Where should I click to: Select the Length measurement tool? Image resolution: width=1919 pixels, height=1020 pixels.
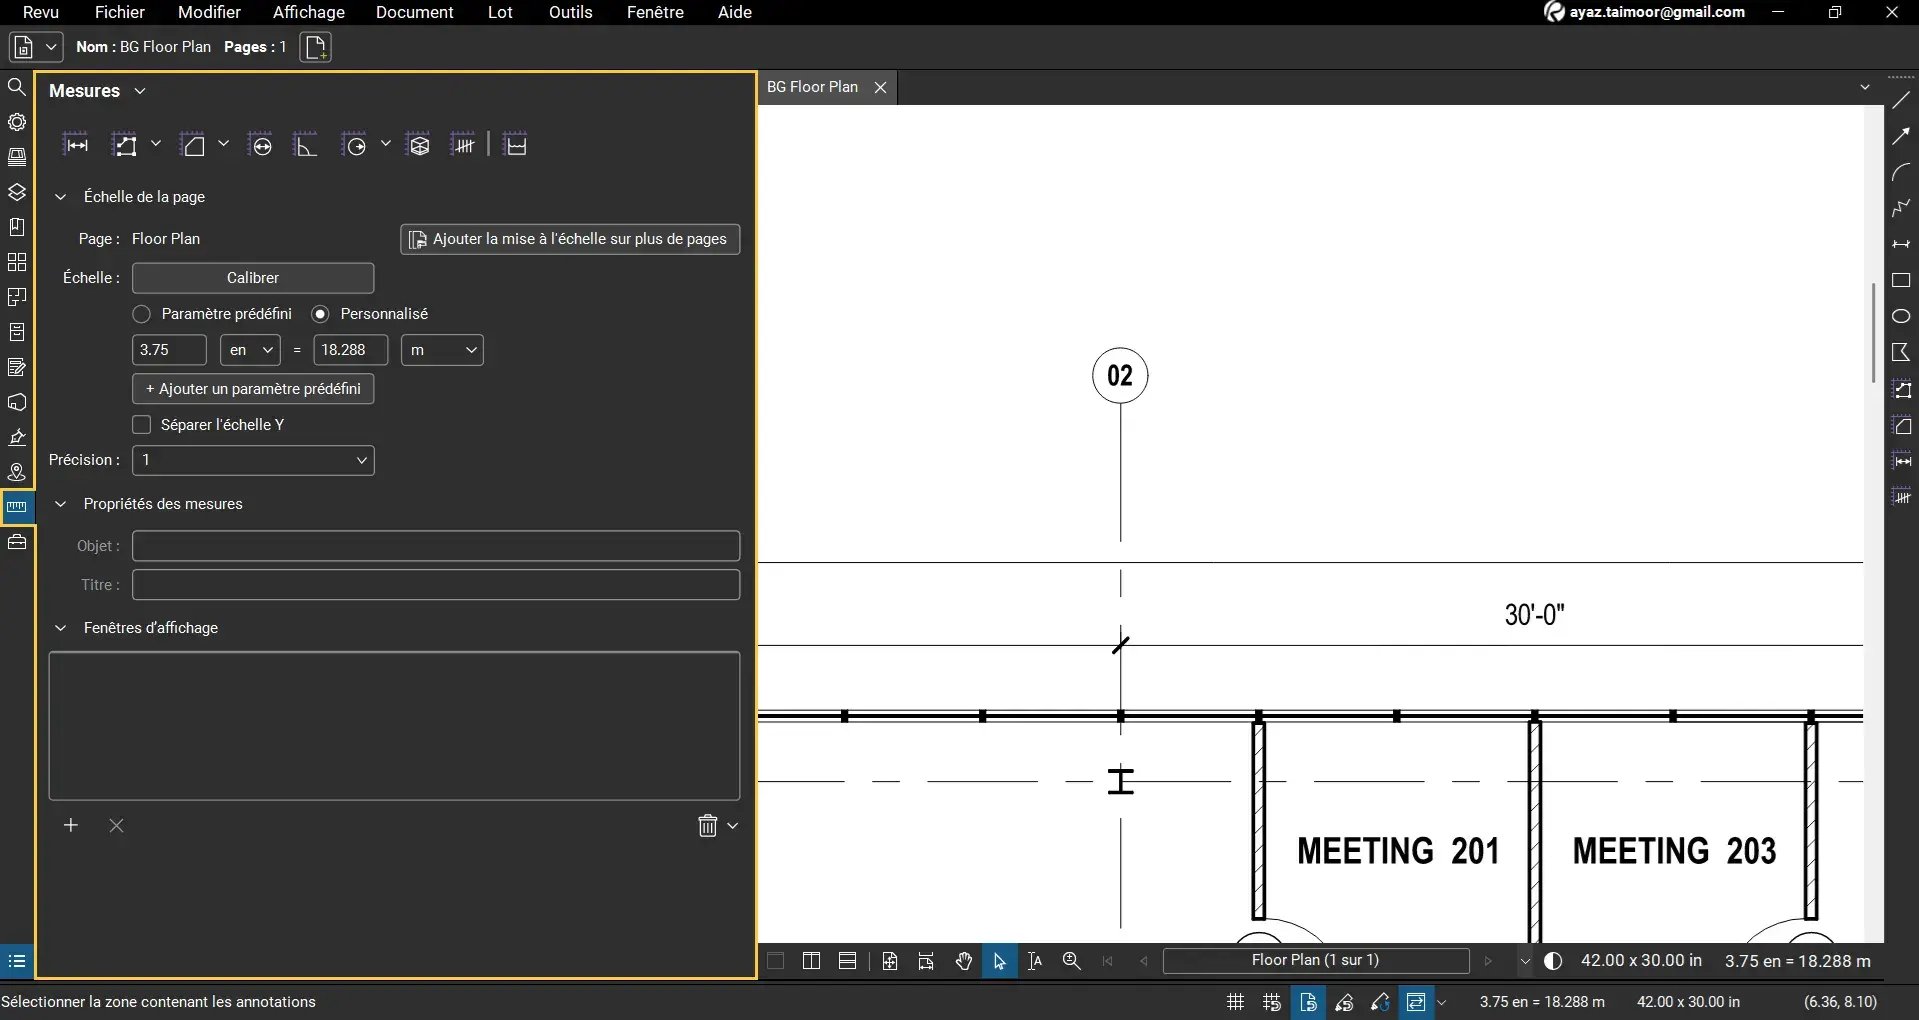(76, 144)
